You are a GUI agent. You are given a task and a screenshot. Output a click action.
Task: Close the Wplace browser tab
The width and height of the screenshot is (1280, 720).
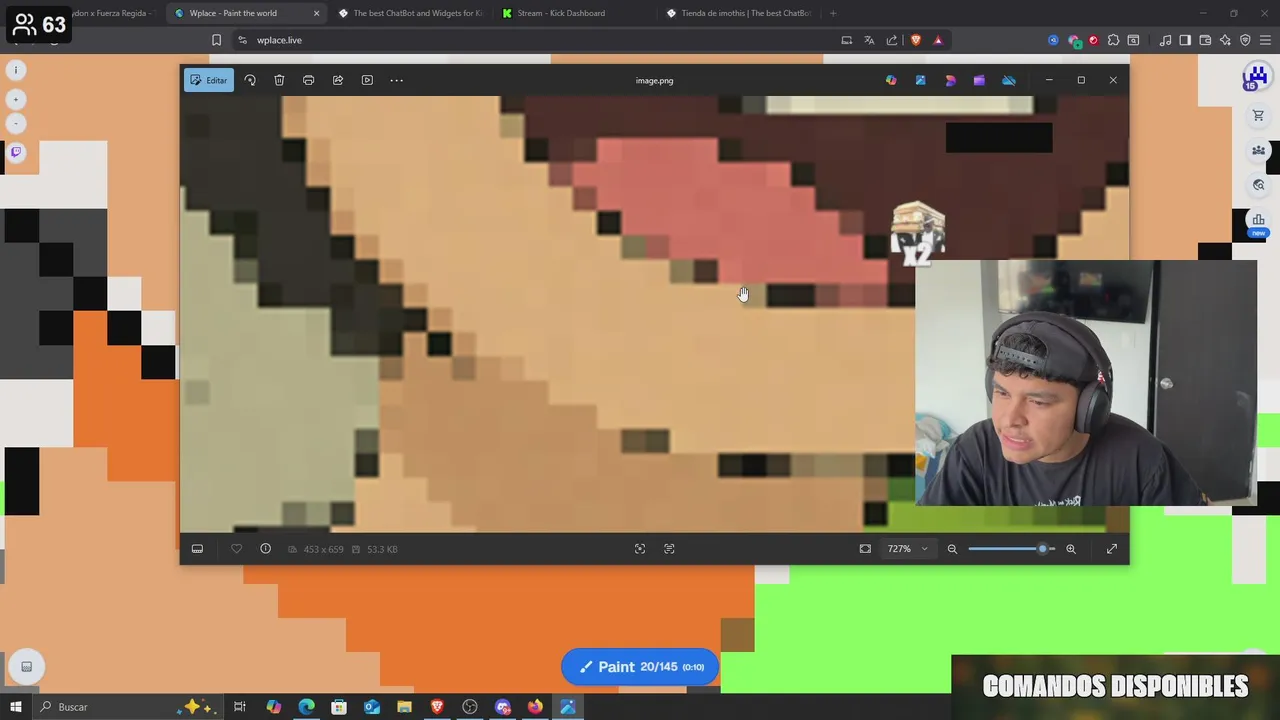pyautogui.click(x=317, y=13)
